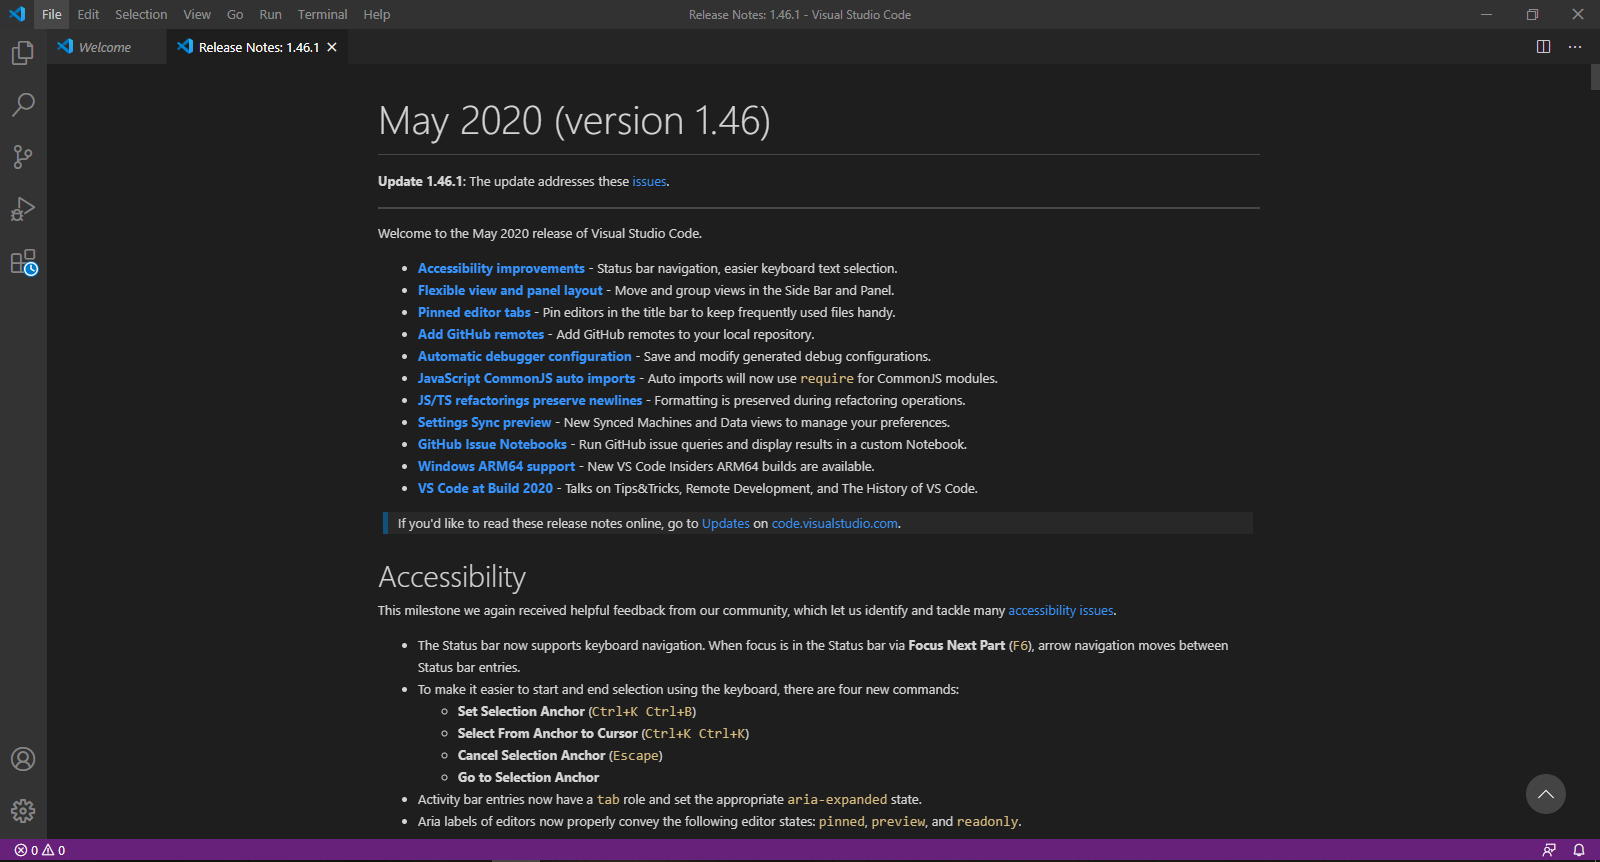1600x862 pixels.
Task: Click the scroll-to-top arrow button
Action: coord(1545,794)
